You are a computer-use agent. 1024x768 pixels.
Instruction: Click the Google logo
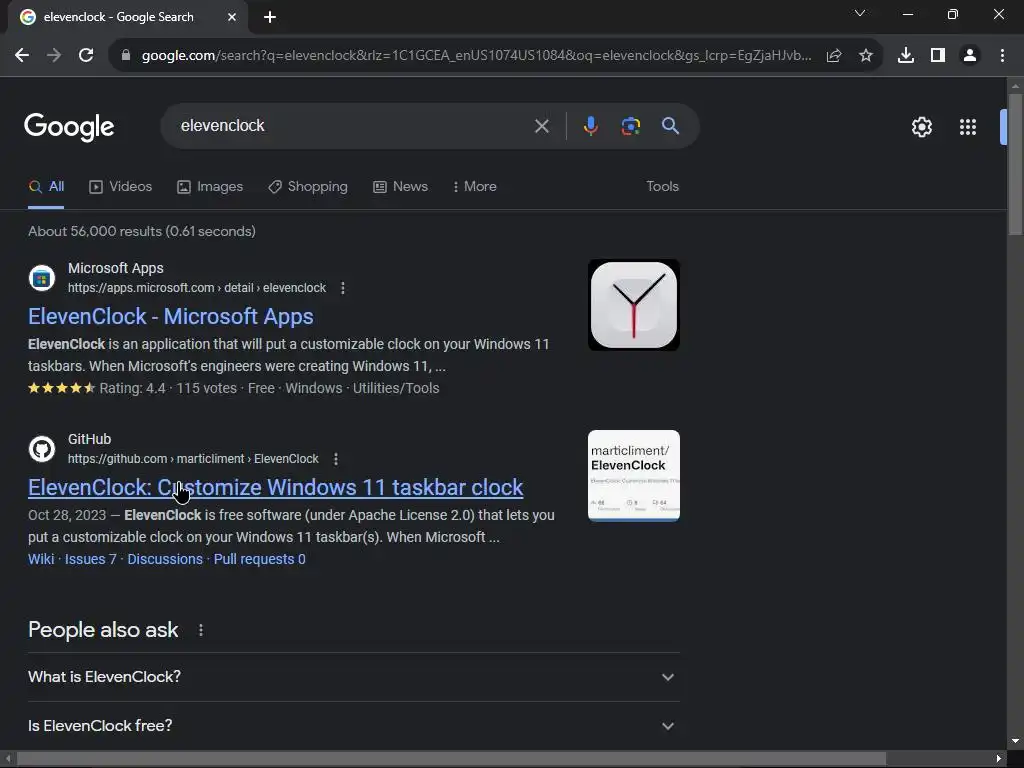click(x=69, y=127)
